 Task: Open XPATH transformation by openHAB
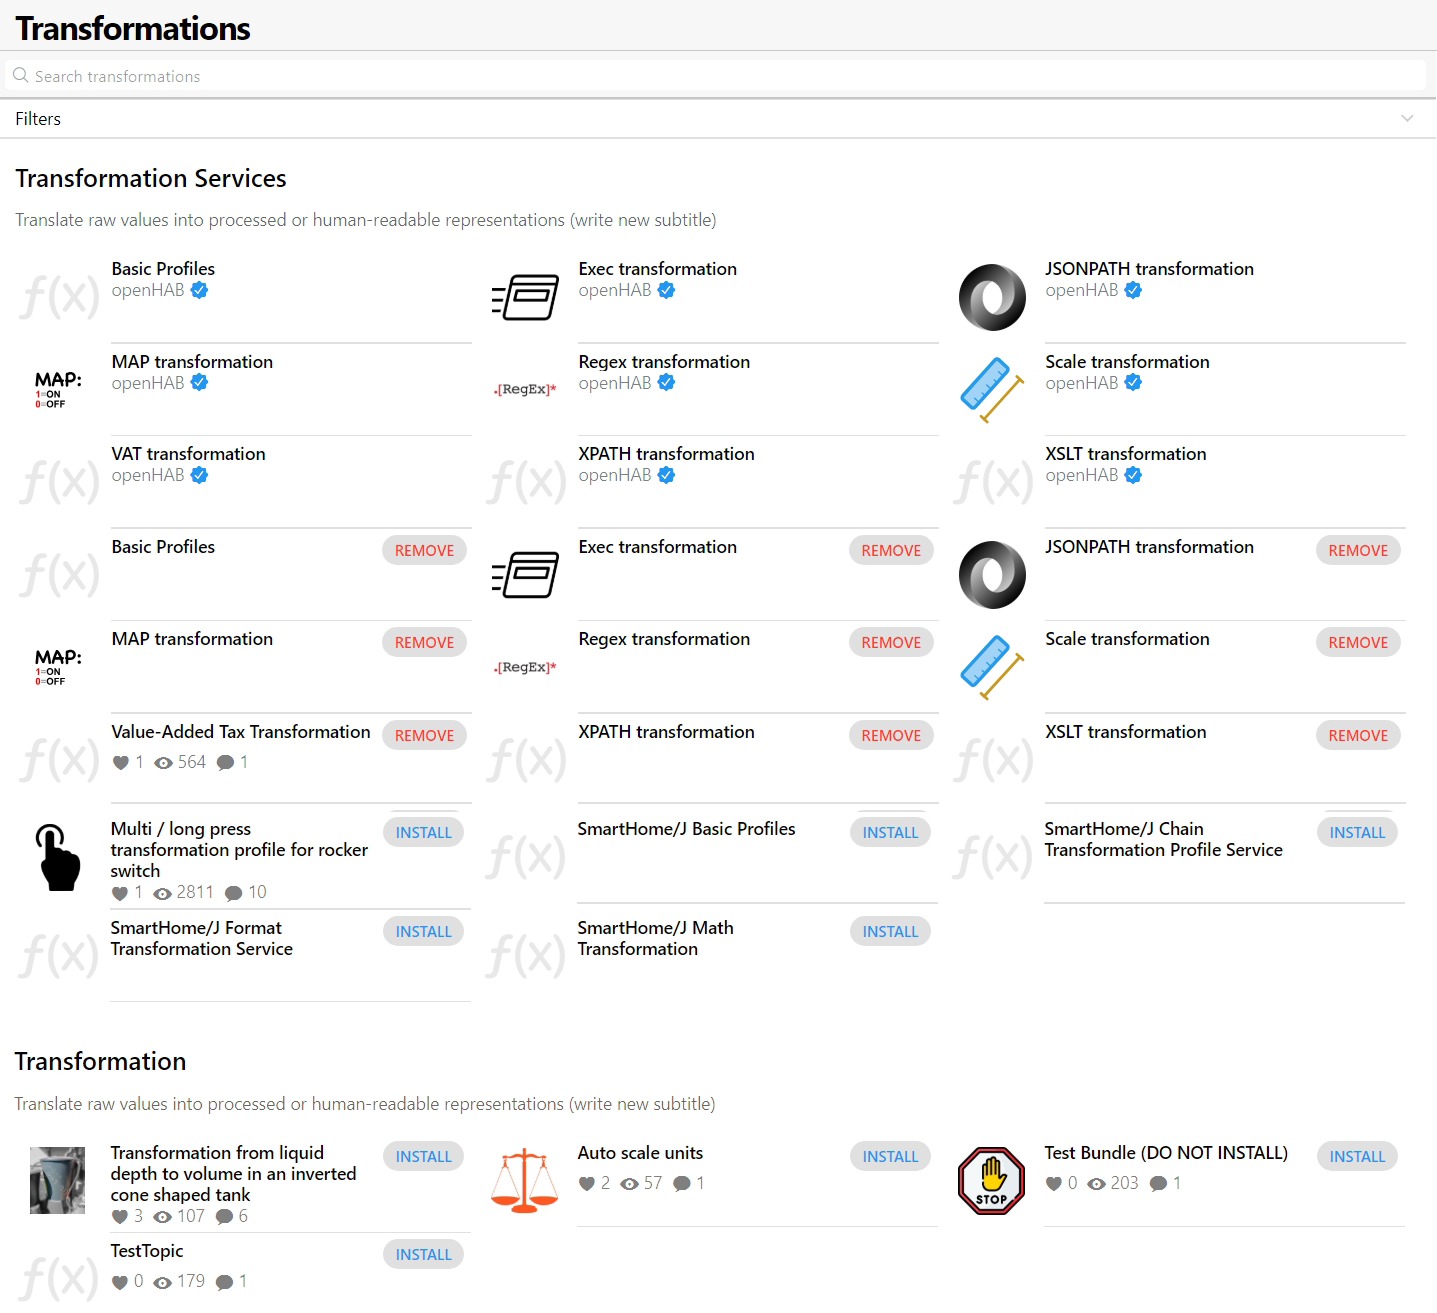(666, 454)
